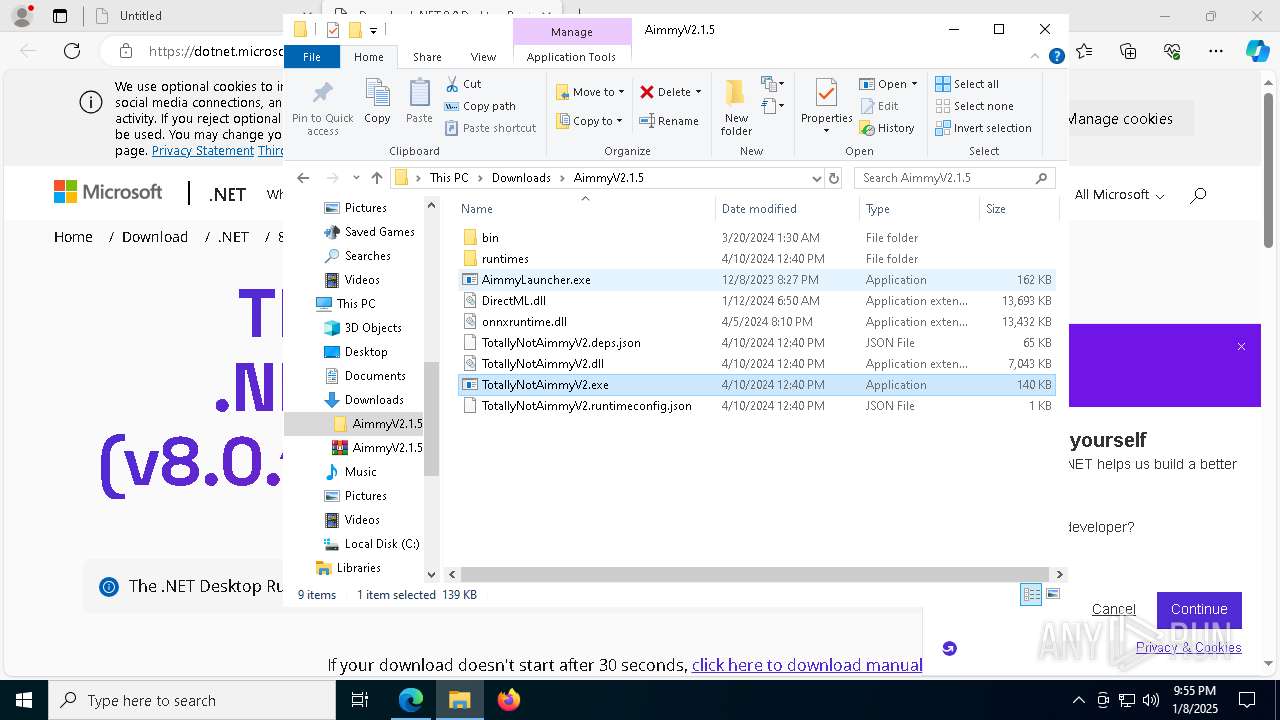This screenshot has height=720, width=1280.
Task: Expand the Open button dropdown arrow
Action: [x=914, y=84]
